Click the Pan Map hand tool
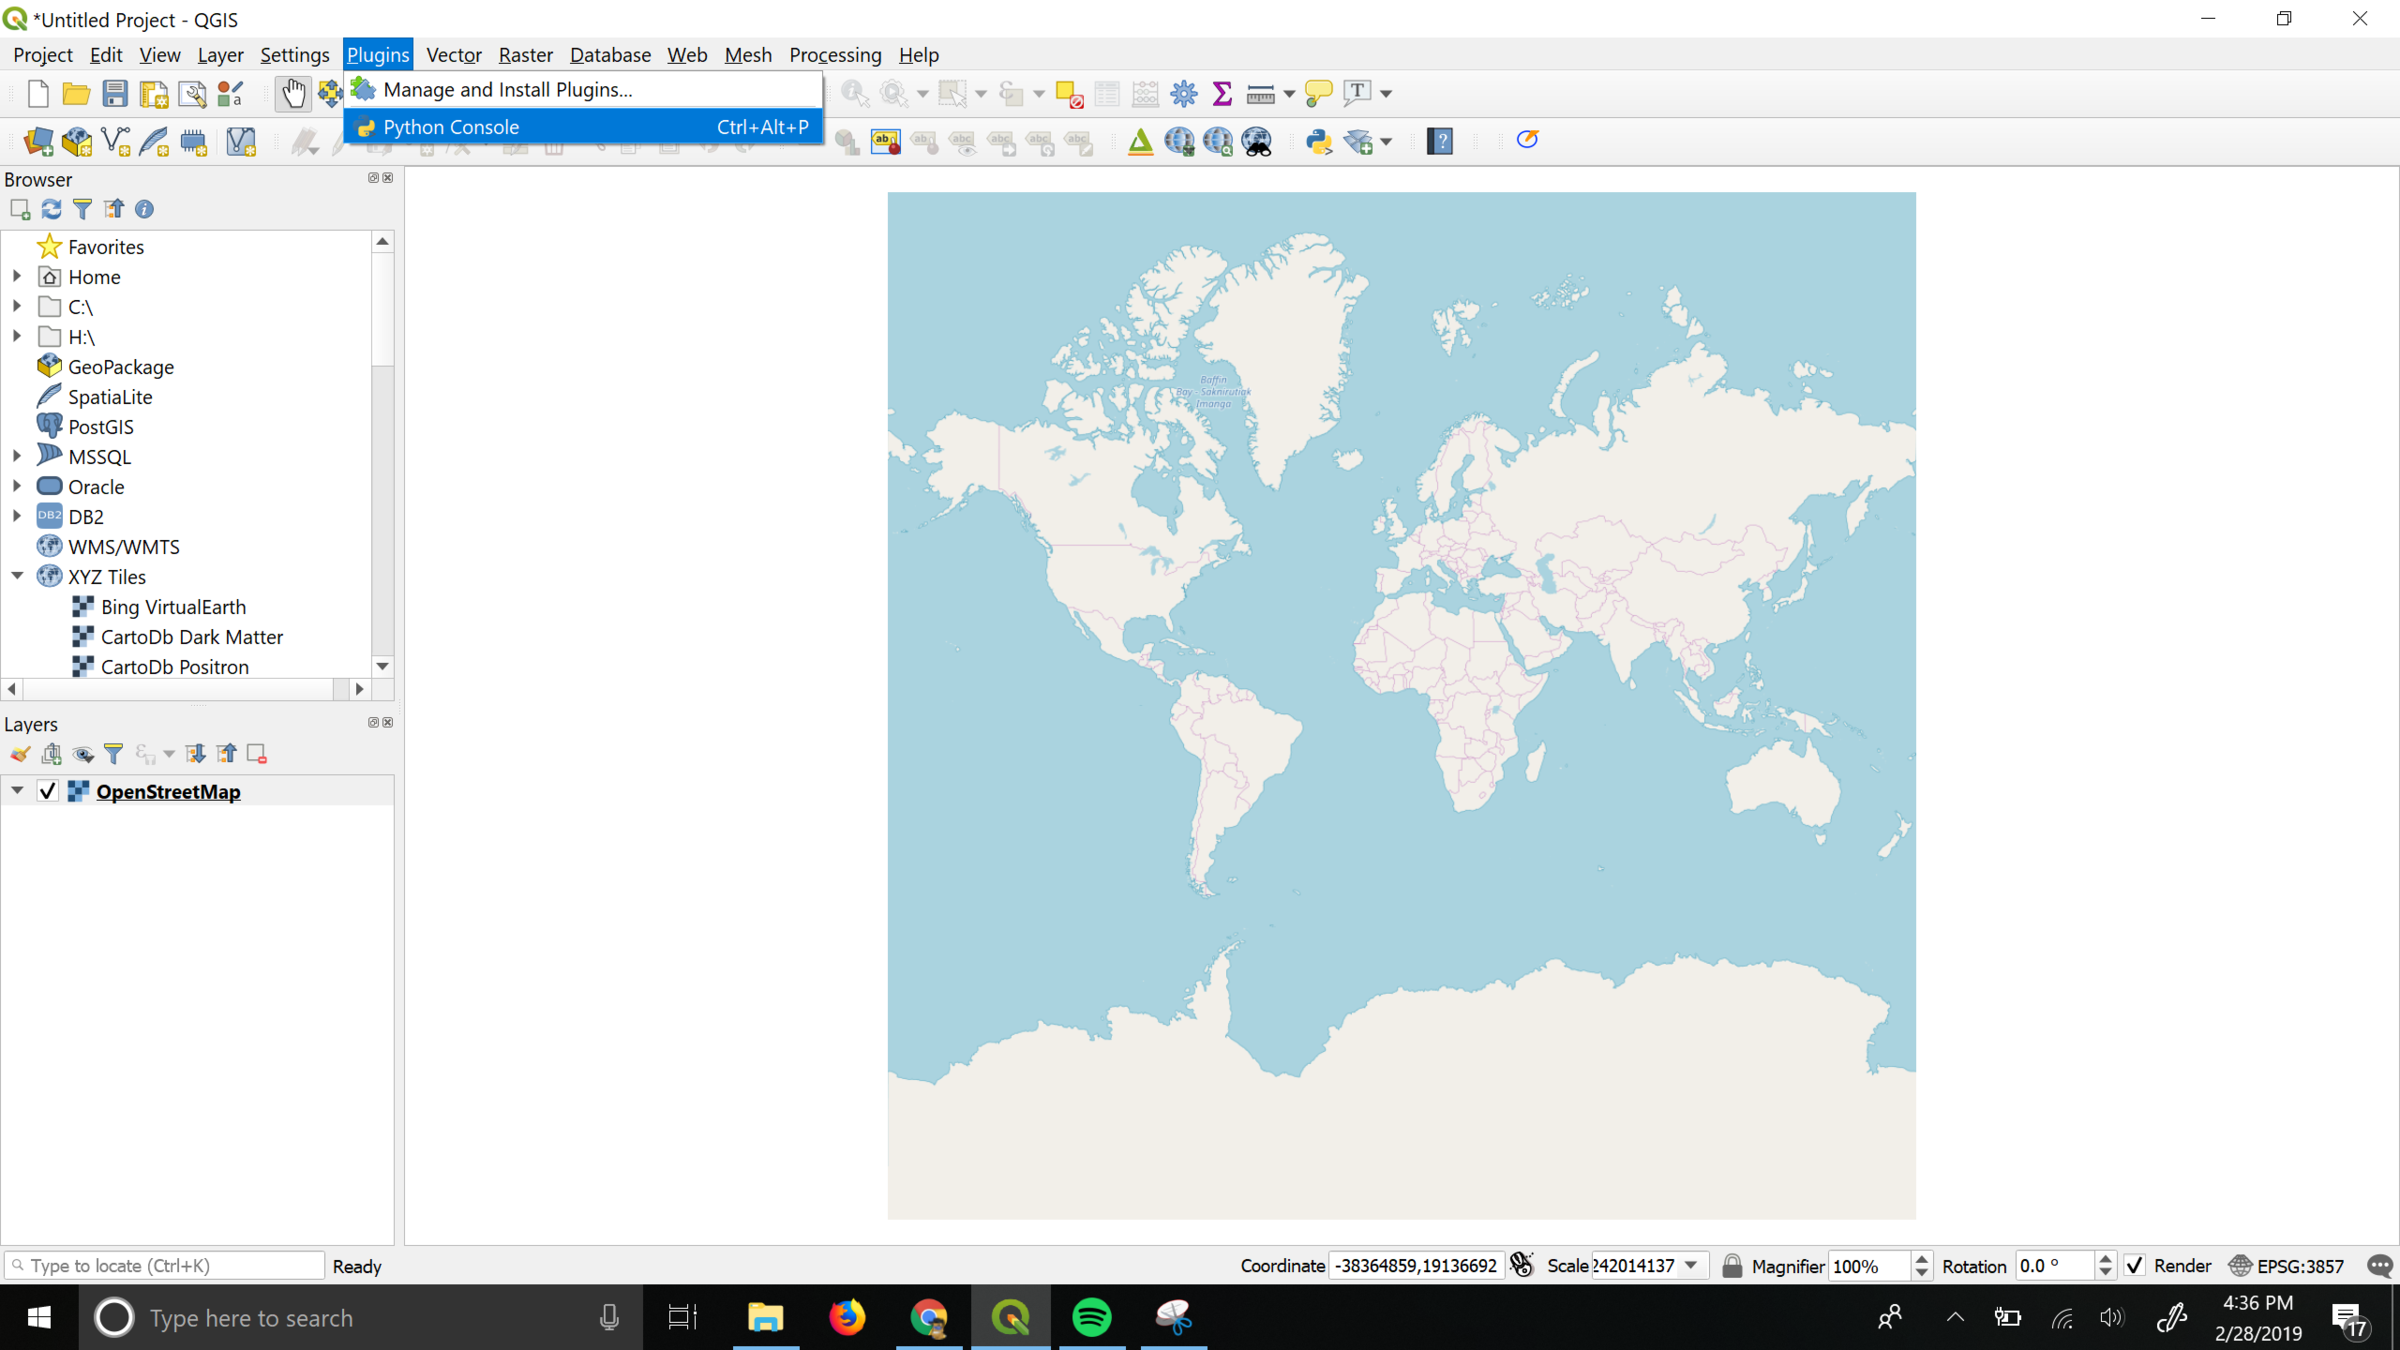 click(293, 93)
